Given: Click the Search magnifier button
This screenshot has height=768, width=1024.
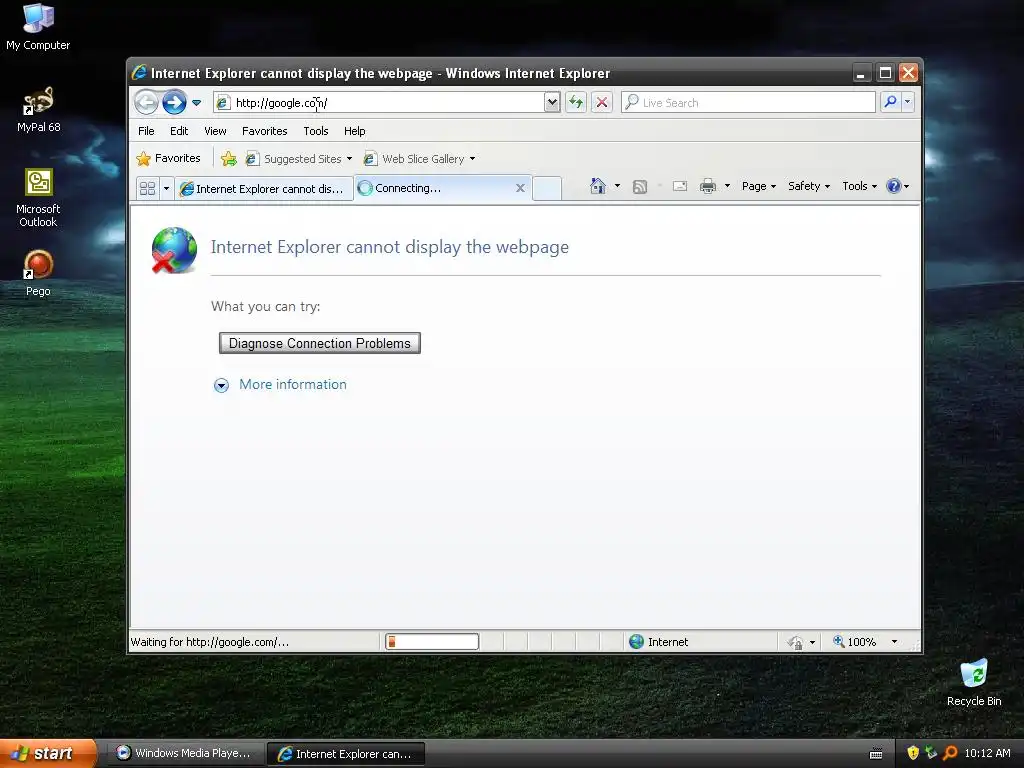Looking at the screenshot, I should (890, 102).
